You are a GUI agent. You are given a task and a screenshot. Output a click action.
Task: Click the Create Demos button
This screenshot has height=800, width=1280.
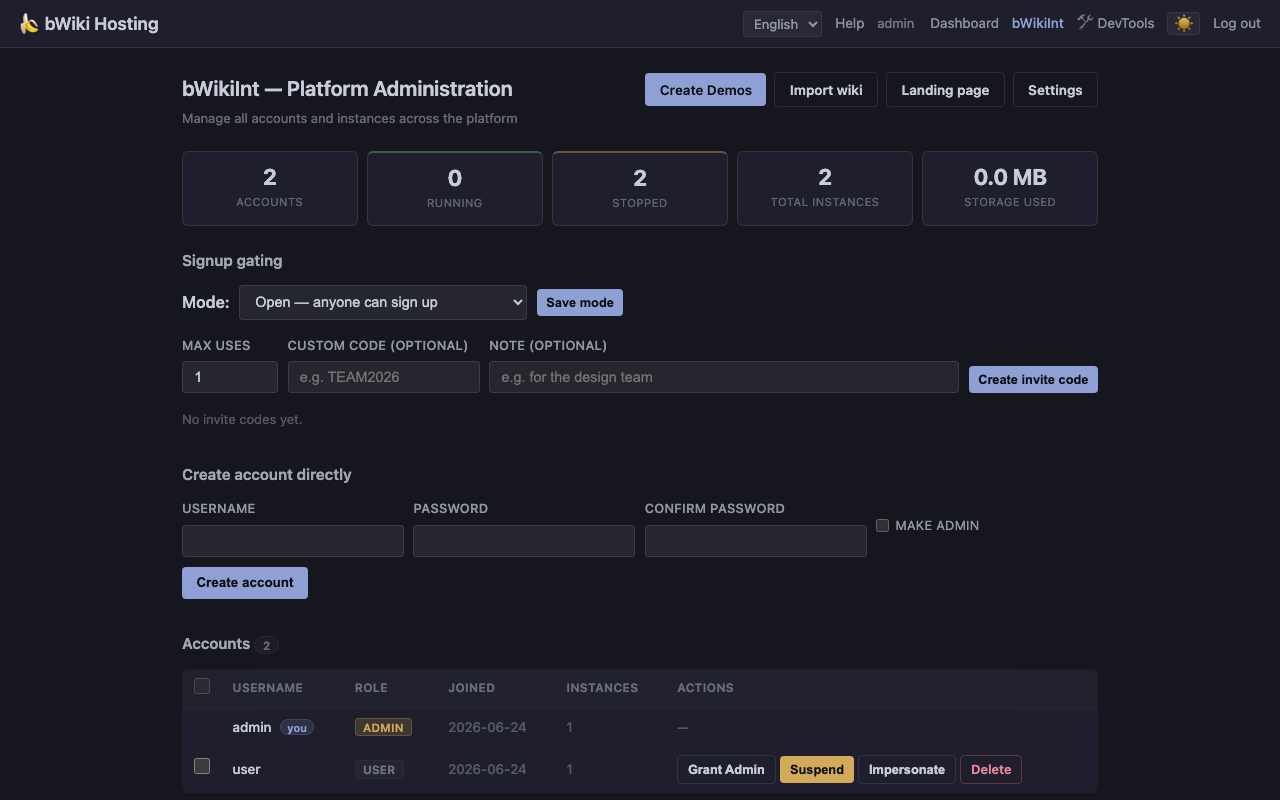705,90
